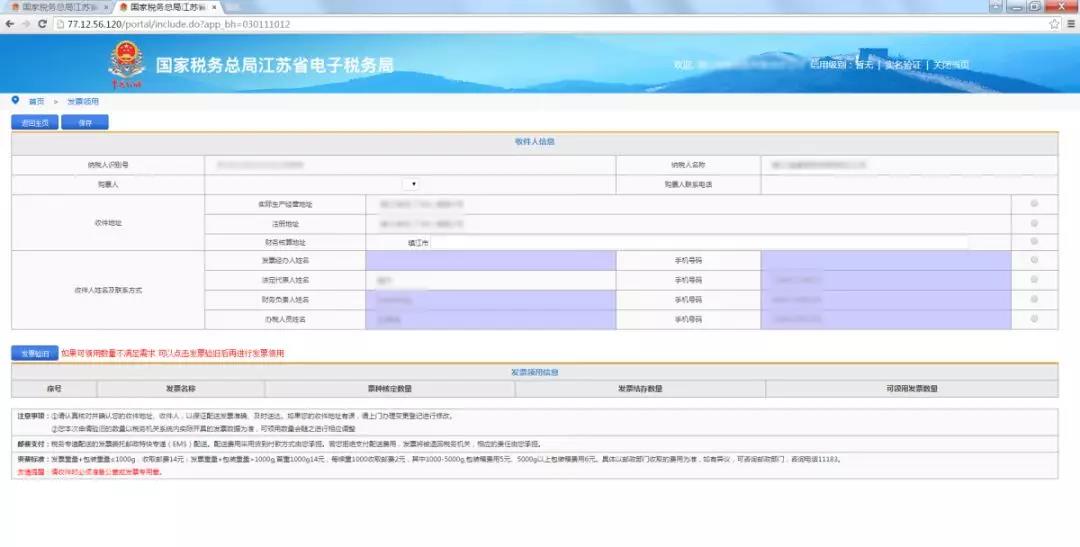1080x547 pixels.
Task: Click the location pin breadcrumb icon
Action: 15,100
